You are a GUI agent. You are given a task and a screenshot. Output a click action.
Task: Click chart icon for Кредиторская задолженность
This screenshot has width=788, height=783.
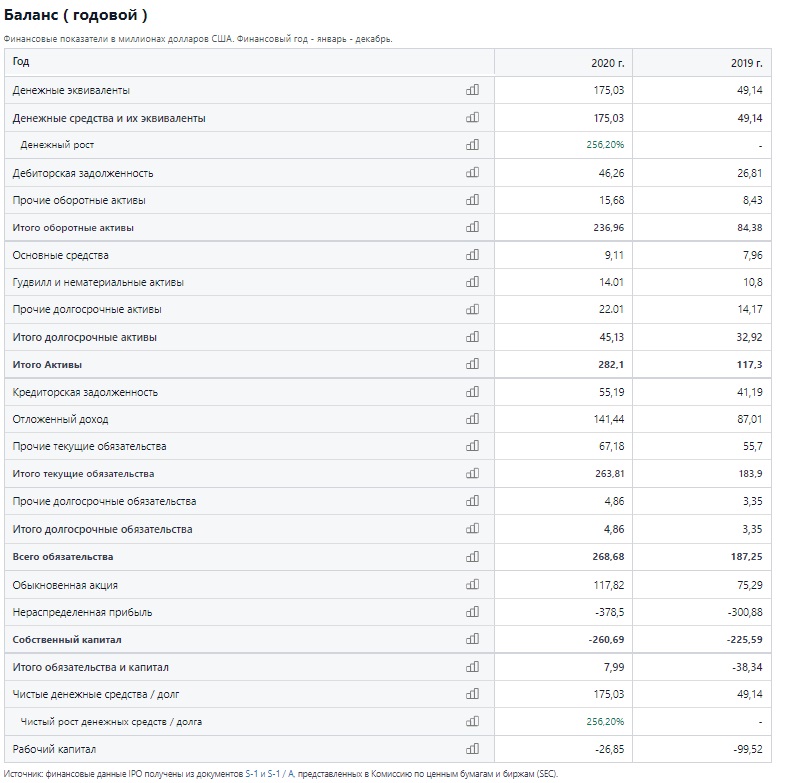472,391
